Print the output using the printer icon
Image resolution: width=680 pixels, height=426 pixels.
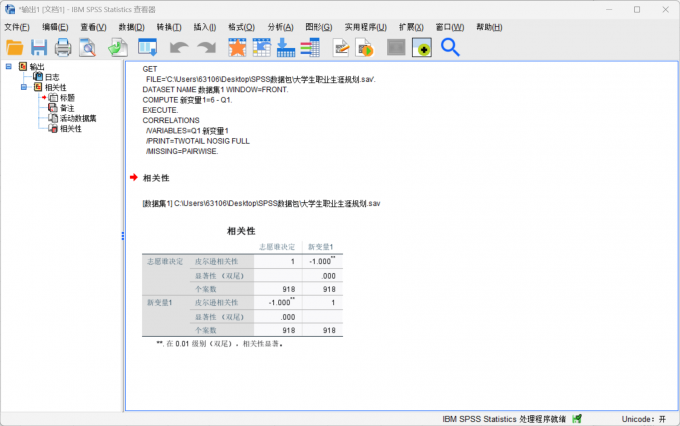(x=63, y=47)
